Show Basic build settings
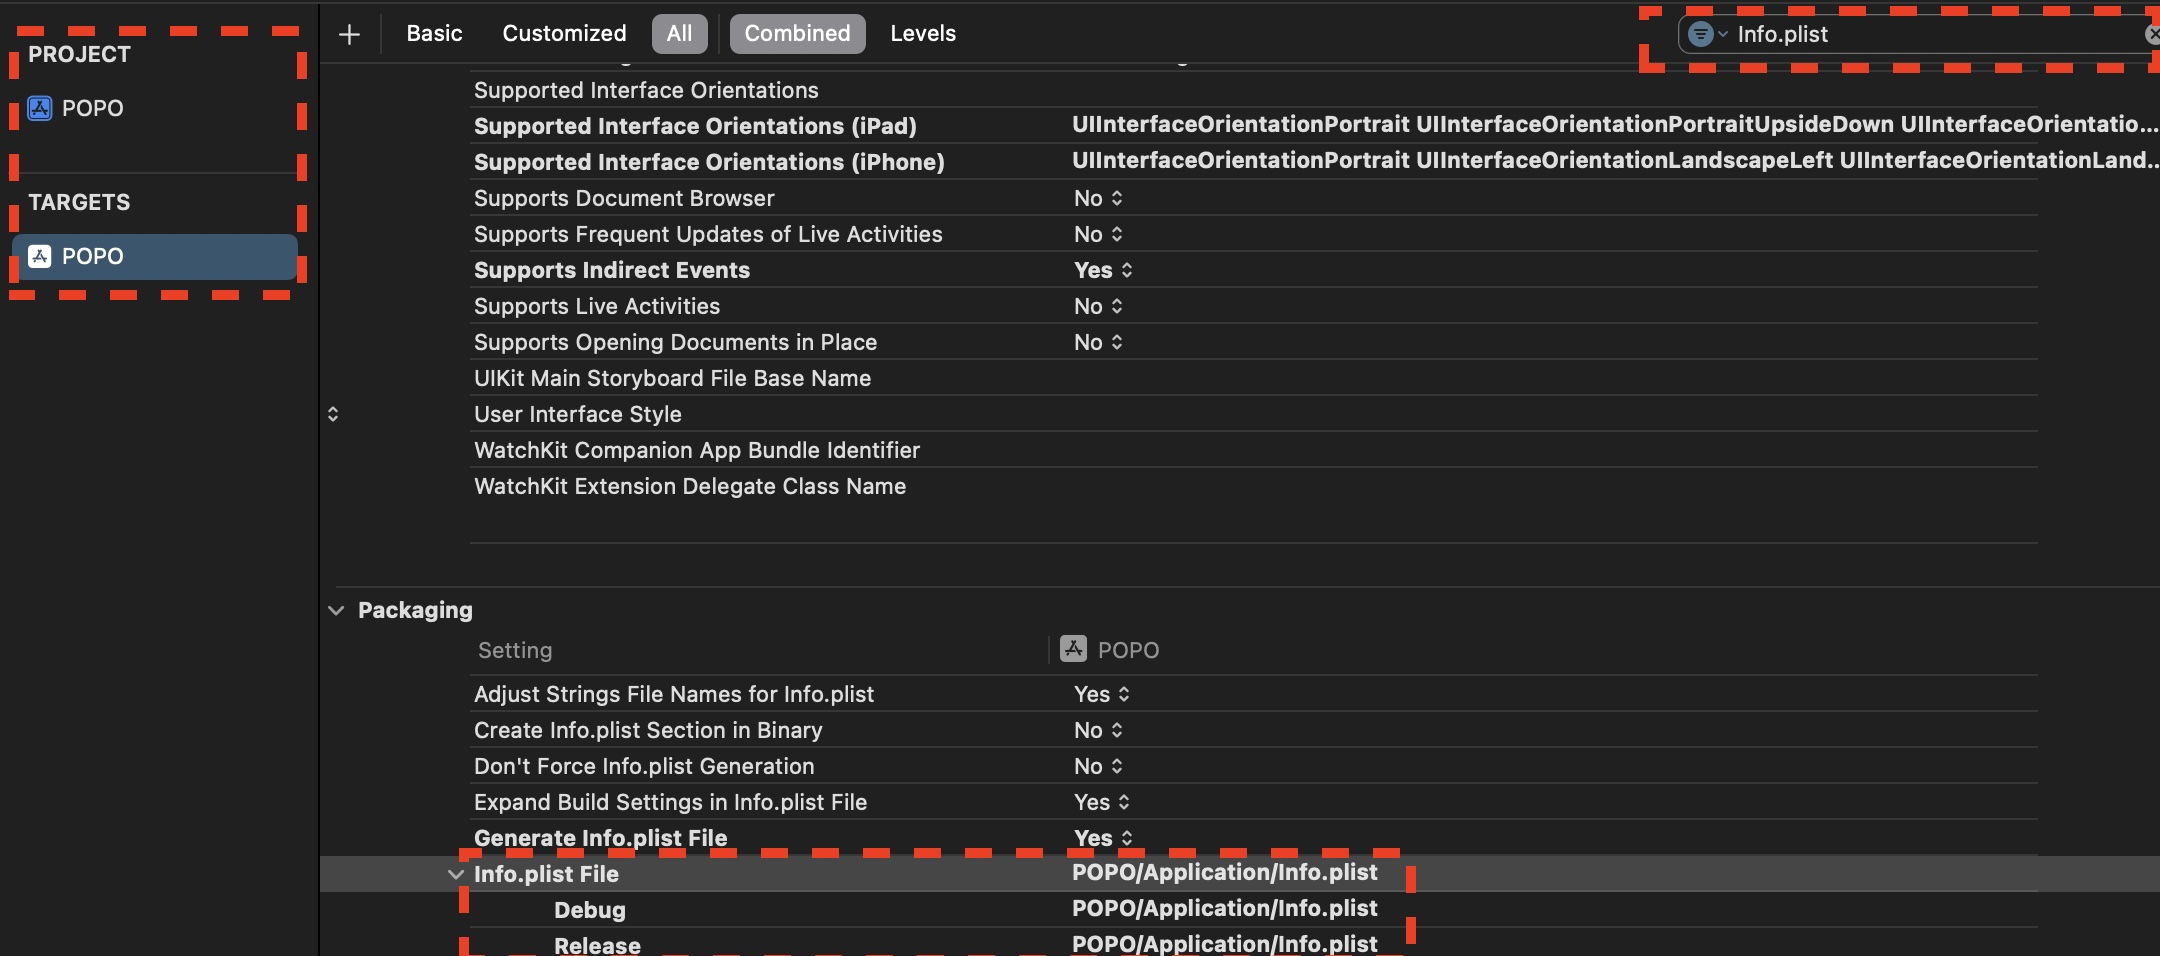Viewport: 2160px width, 956px height. [434, 33]
